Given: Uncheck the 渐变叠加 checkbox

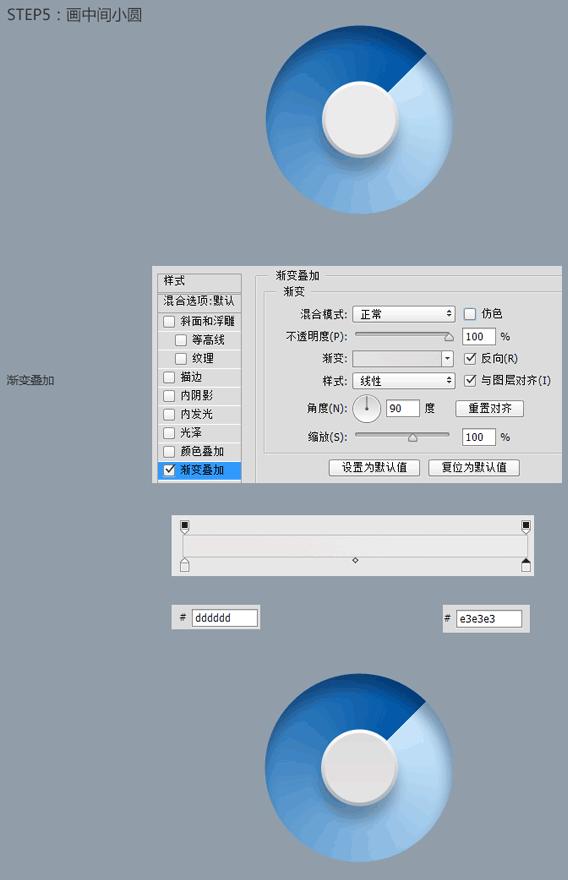Looking at the screenshot, I should click(x=169, y=470).
